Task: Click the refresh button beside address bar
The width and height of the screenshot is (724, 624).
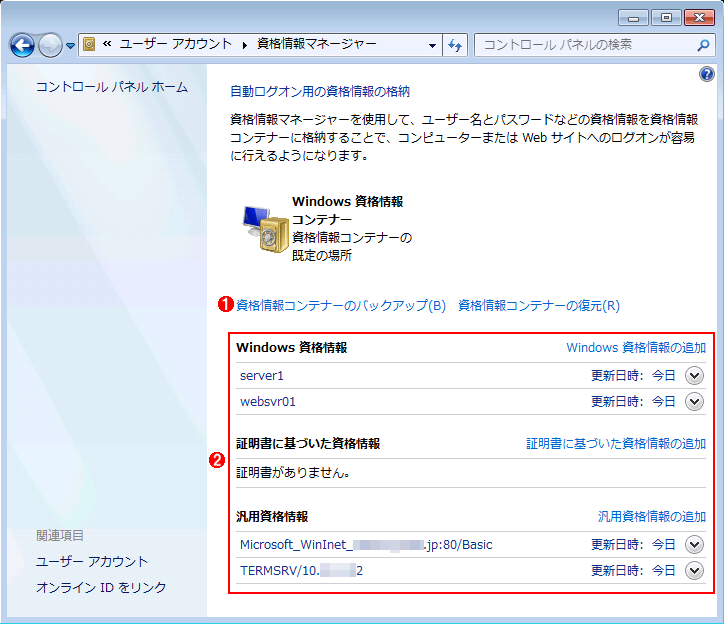Action: (455, 45)
